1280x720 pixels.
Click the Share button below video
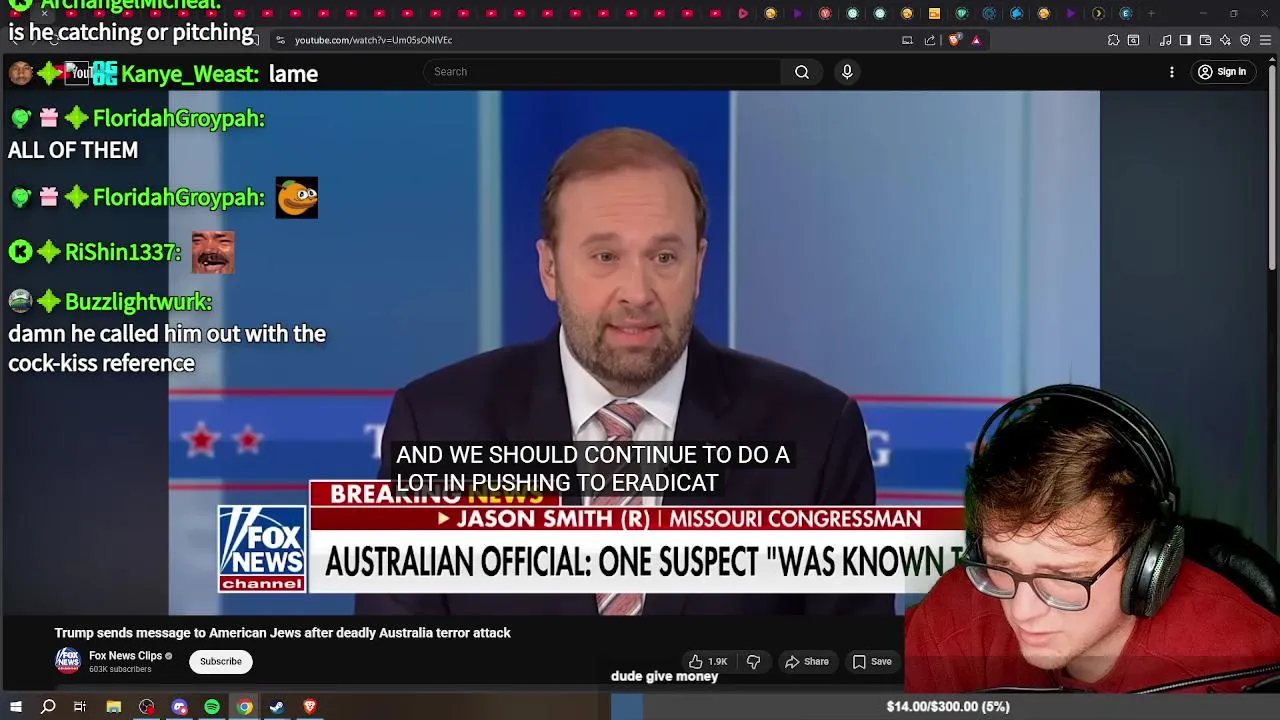coord(807,661)
